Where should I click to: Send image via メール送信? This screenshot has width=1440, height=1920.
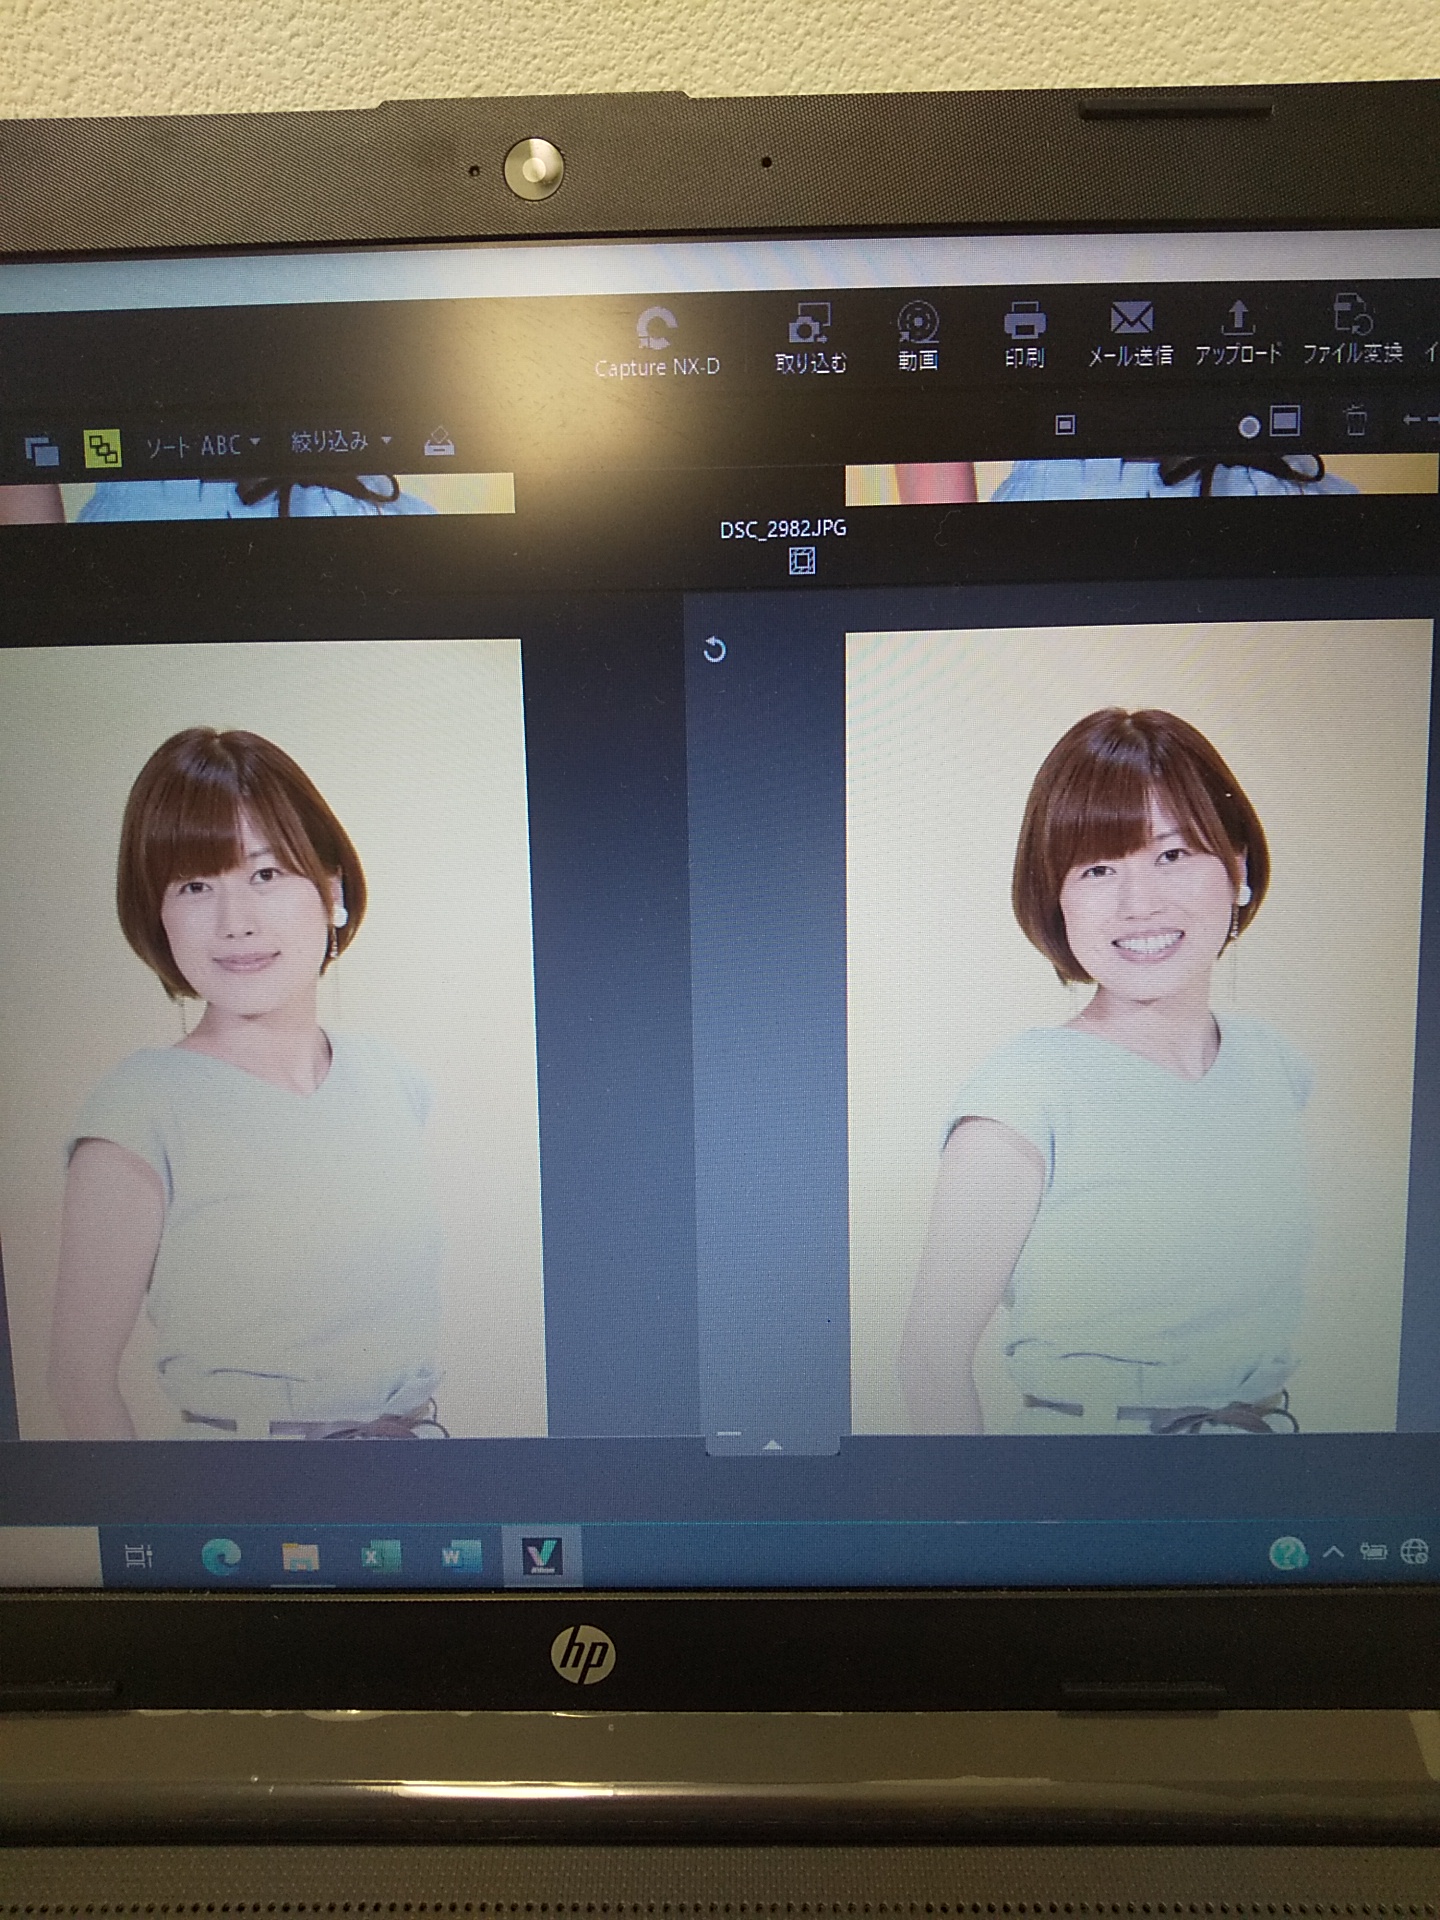click(x=1131, y=334)
